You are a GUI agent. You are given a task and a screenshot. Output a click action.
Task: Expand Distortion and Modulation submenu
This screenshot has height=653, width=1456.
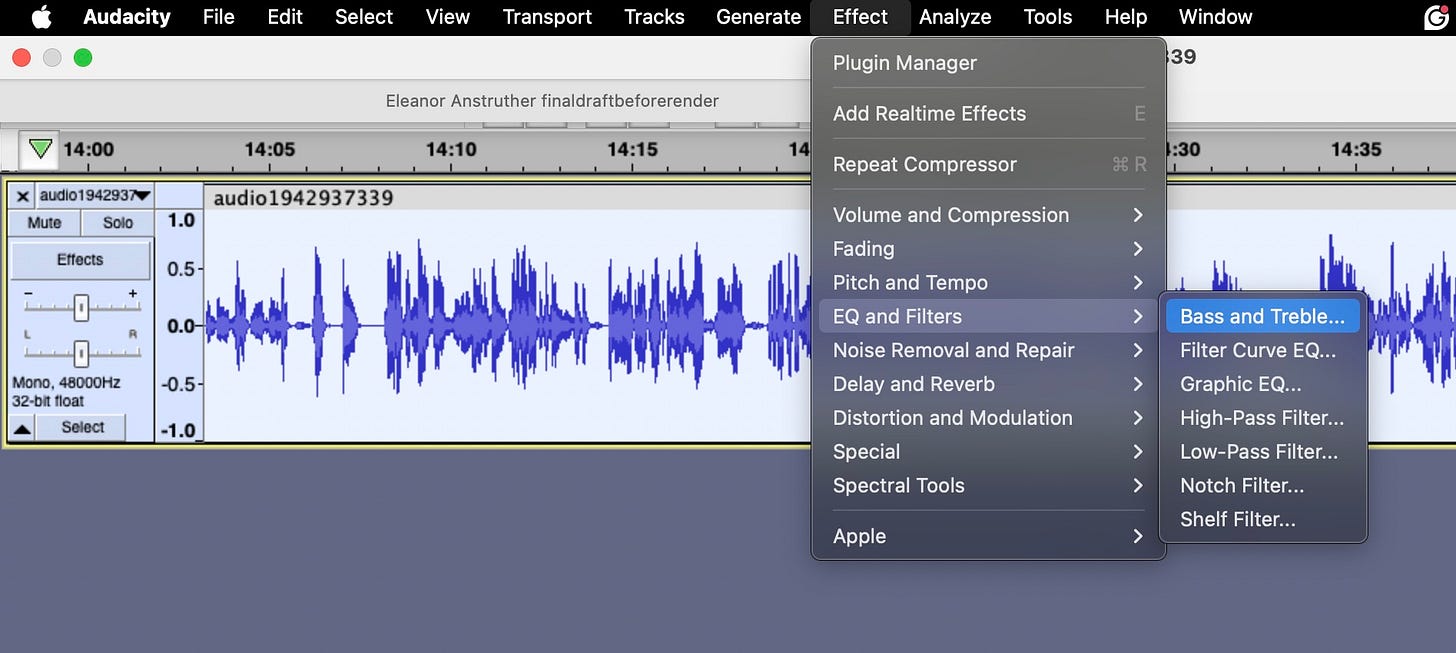[988, 419]
